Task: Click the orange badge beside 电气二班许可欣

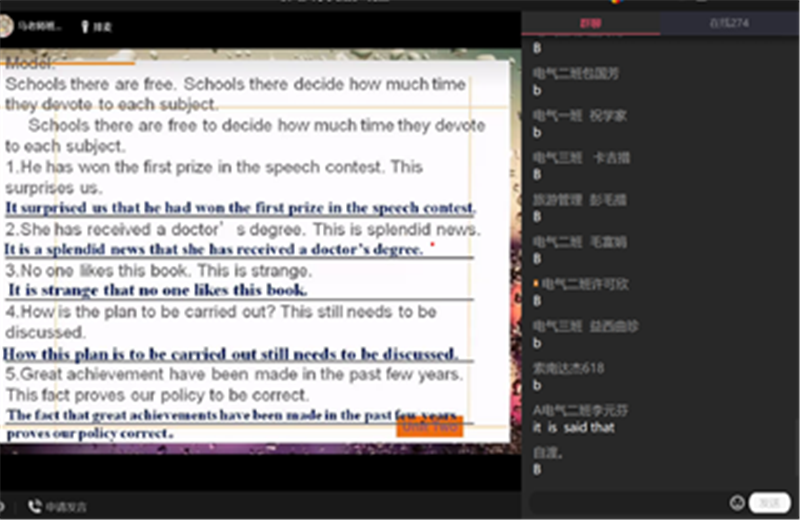Action: click(536, 284)
